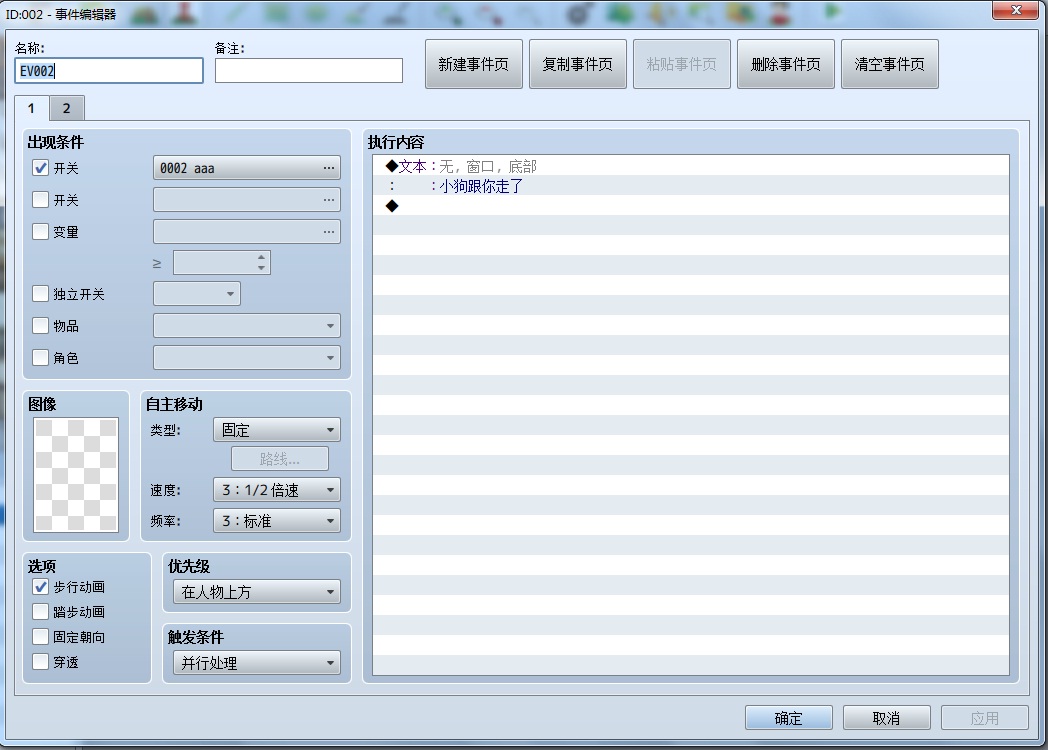Click the 路线... route button
Screen dimensions: 1048x750
pos(280,459)
